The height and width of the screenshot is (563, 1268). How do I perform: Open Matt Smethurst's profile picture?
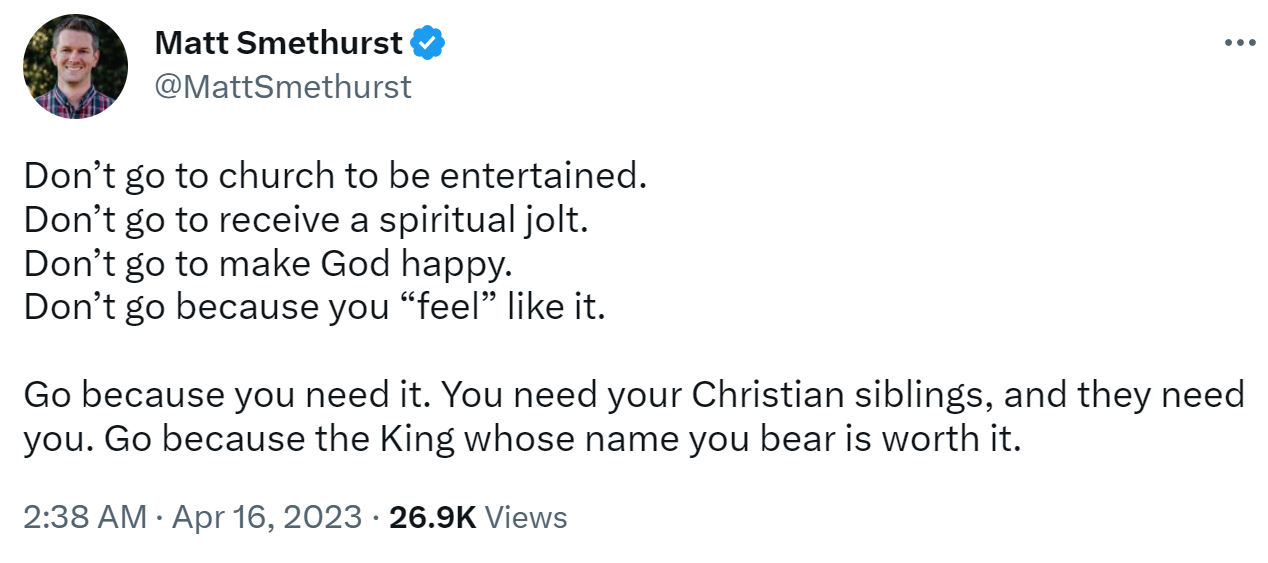coord(76,67)
